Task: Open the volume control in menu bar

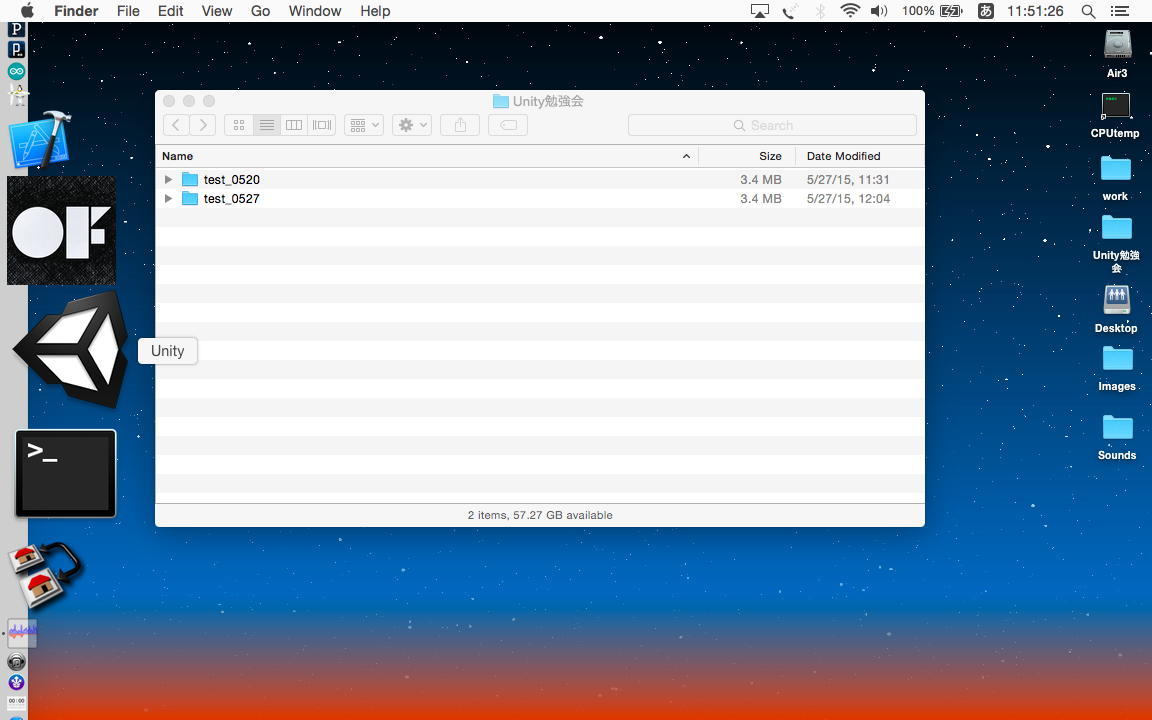Action: (879, 11)
